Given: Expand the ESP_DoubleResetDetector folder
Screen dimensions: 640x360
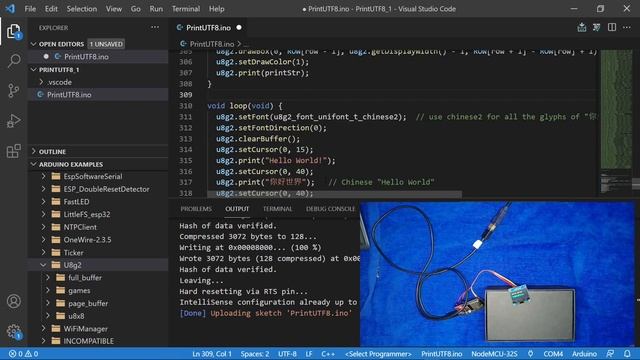Looking at the screenshot, I should point(43,189).
